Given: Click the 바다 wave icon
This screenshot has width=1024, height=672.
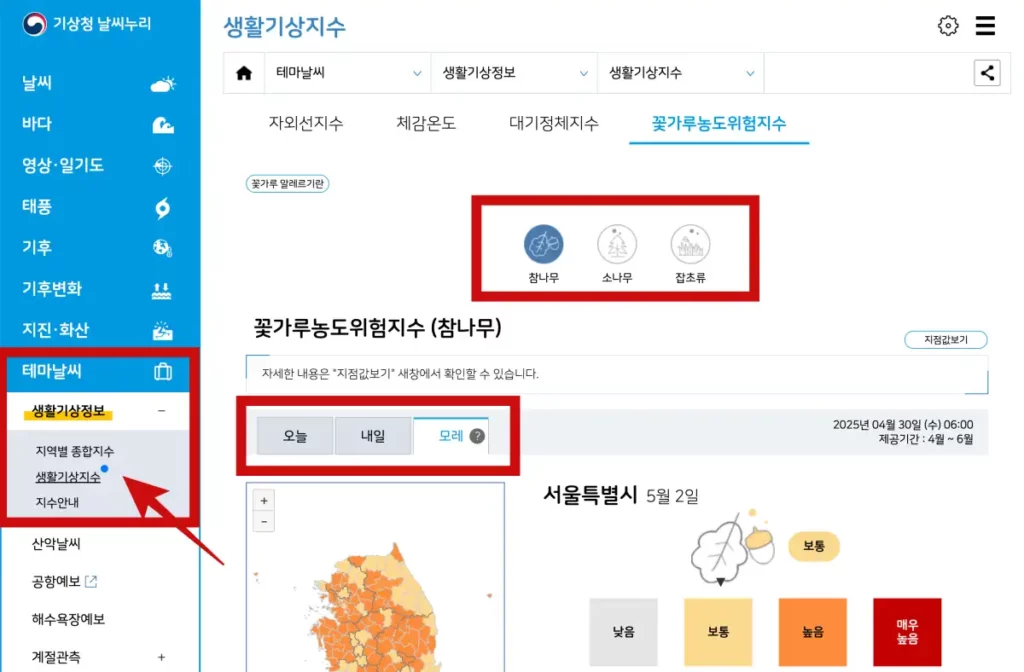Looking at the screenshot, I should 163,125.
